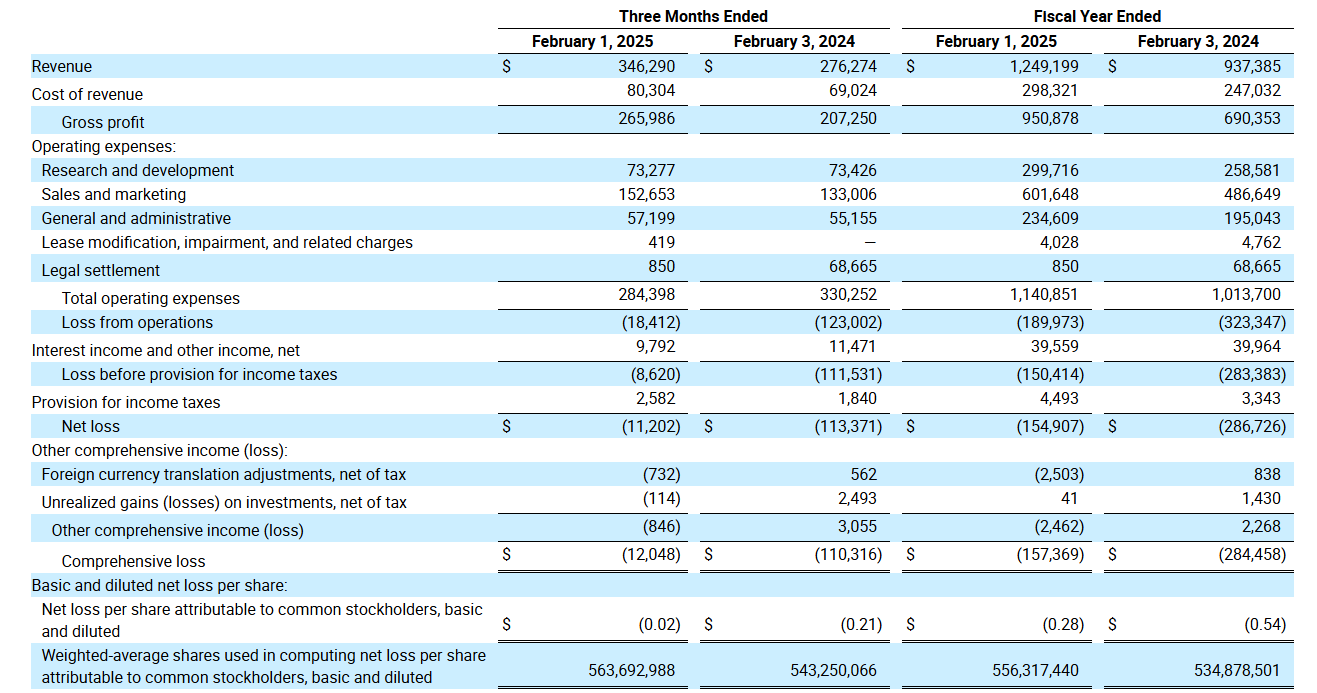Click weighted-average shares 563,692,988
This screenshot has height=693, width=1317.
pyautogui.click(x=631, y=670)
